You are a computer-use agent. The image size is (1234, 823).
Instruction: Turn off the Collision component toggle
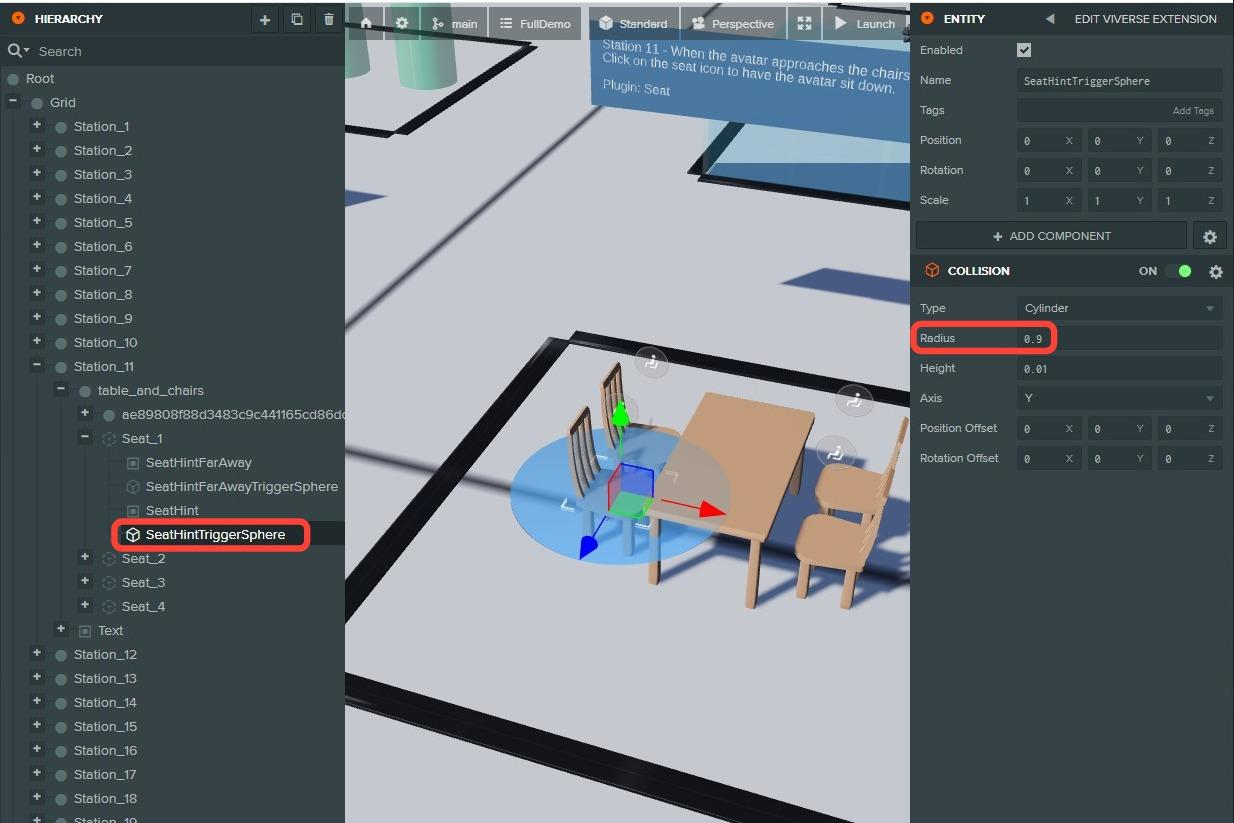pyautogui.click(x=1178, y=271)
